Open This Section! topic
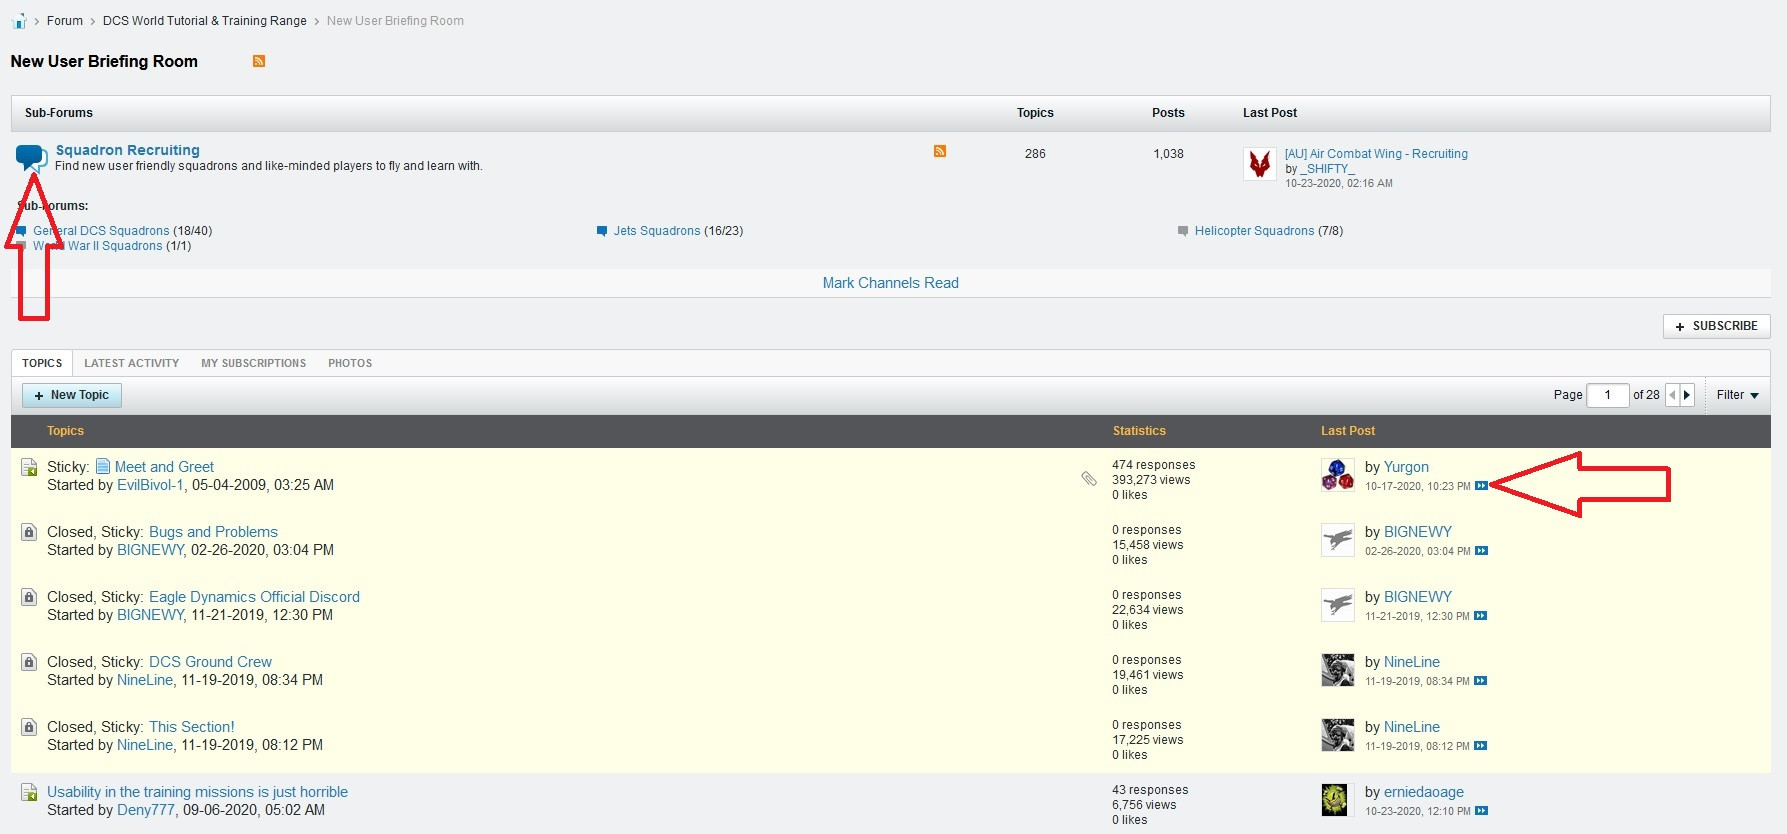The image size is (1787, 834). 192,727
